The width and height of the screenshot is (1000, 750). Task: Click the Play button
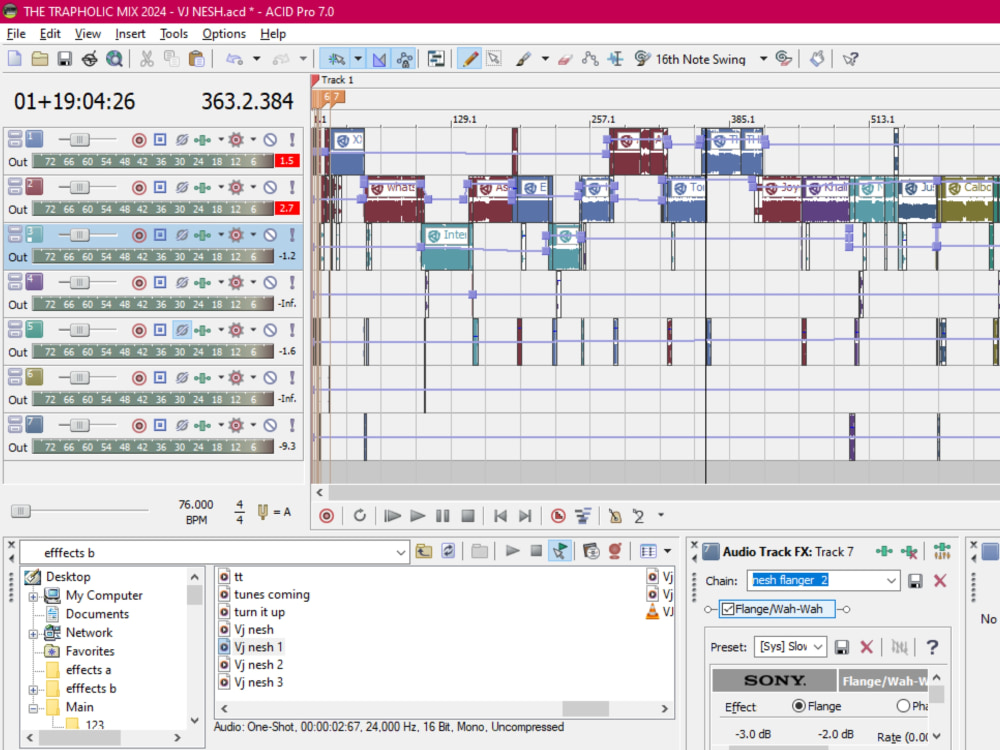[x=418, y=516]
